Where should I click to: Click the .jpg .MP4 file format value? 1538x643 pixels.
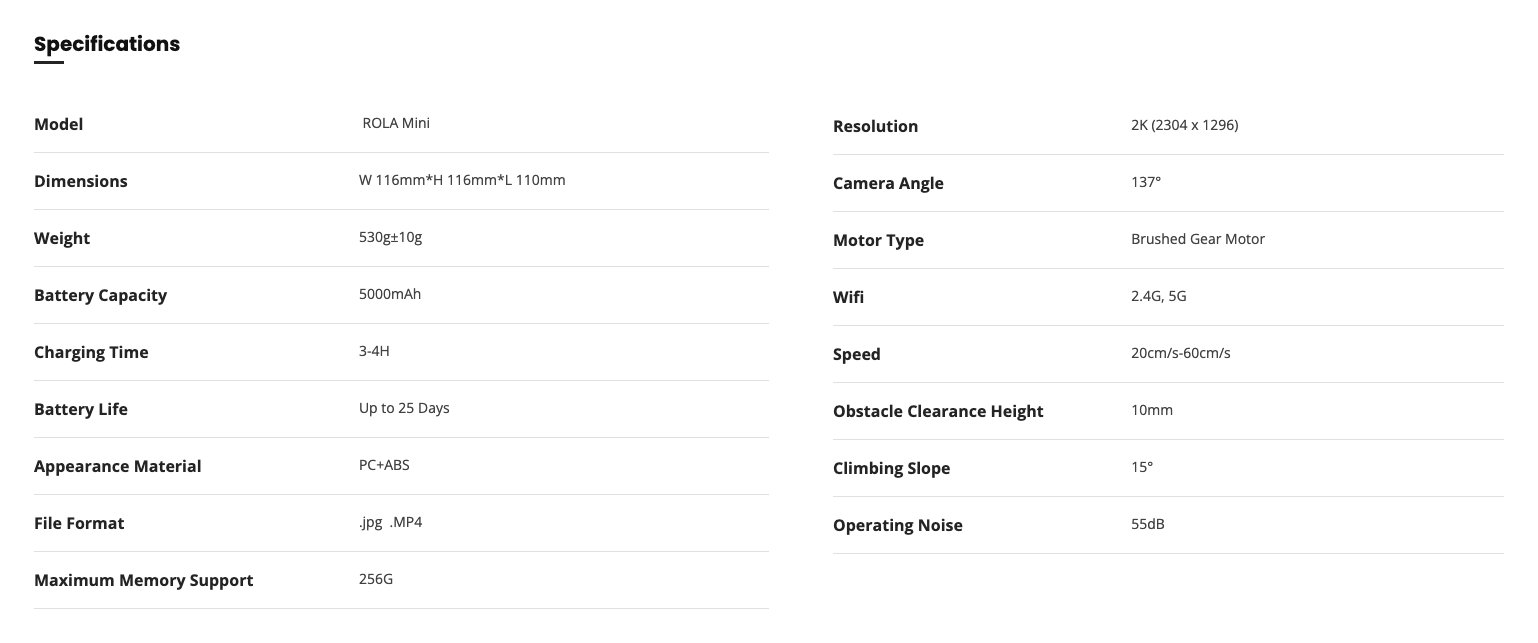390,522
